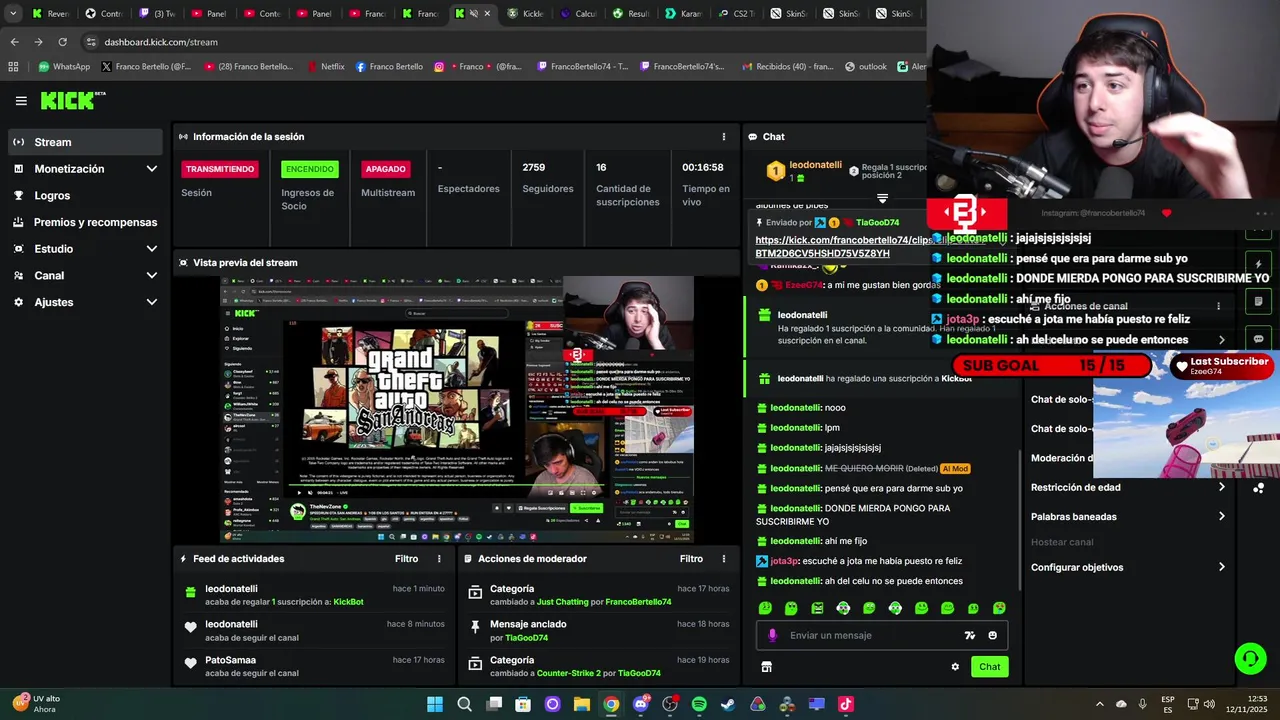The image size is (1280, 720).
Task: Expand the Estudio sidebar section
Action: pyautogui.click(x=152, y=249)
